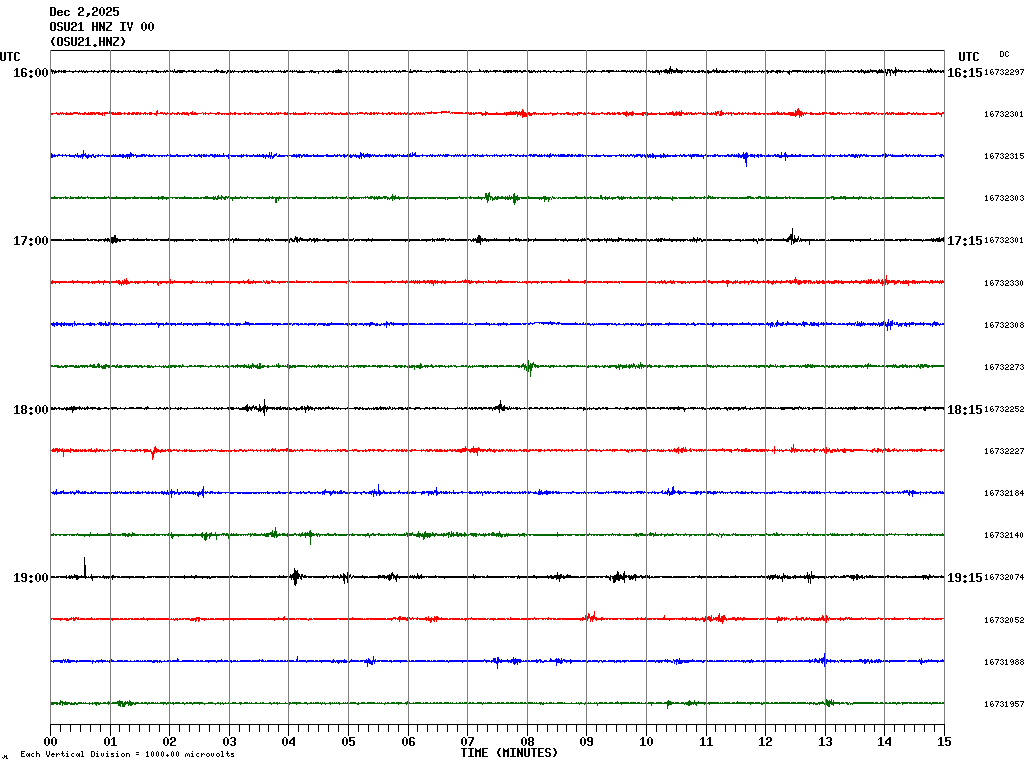This screenshot has height=768, width=1024.
Task: Click the DC value 16731957
Action: click(x=1004, y=704)
